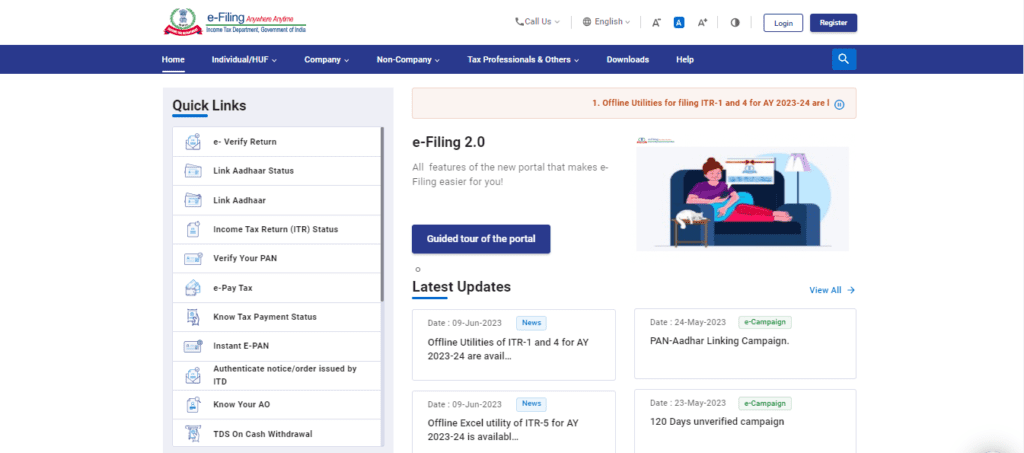Click the globe icon beside English
This screenshot has width=1024, height=453.
[587, 22]
